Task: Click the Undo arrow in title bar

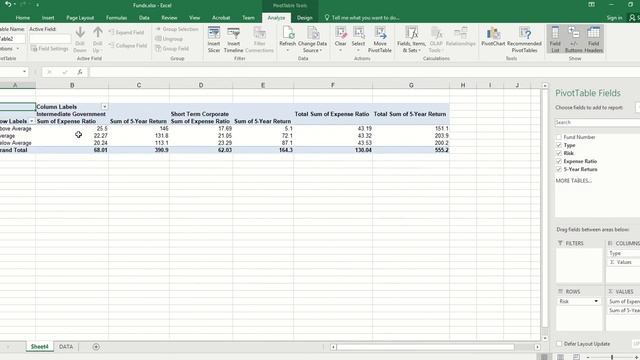Action: (8, 4)
